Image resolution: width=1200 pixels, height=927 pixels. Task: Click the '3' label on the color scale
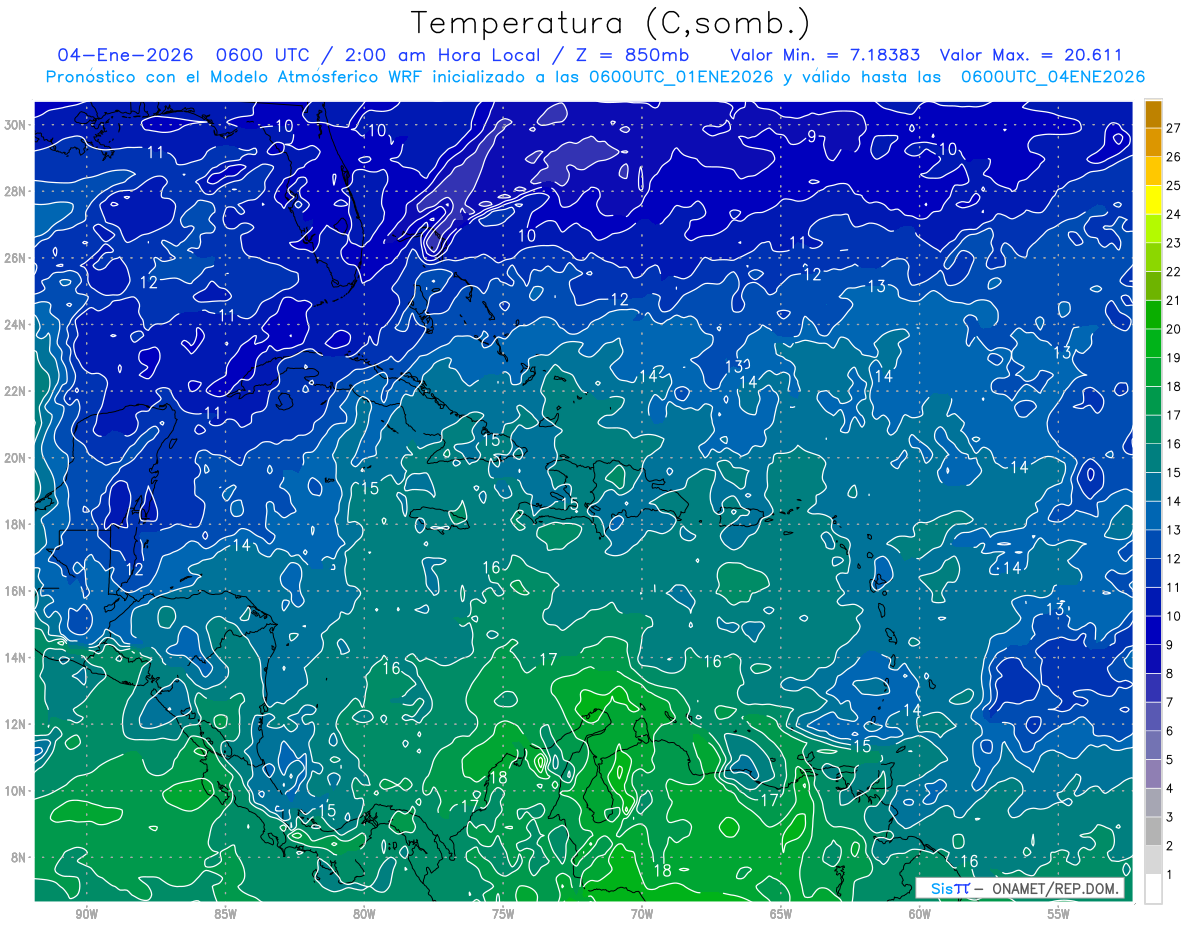[1169, 817]
